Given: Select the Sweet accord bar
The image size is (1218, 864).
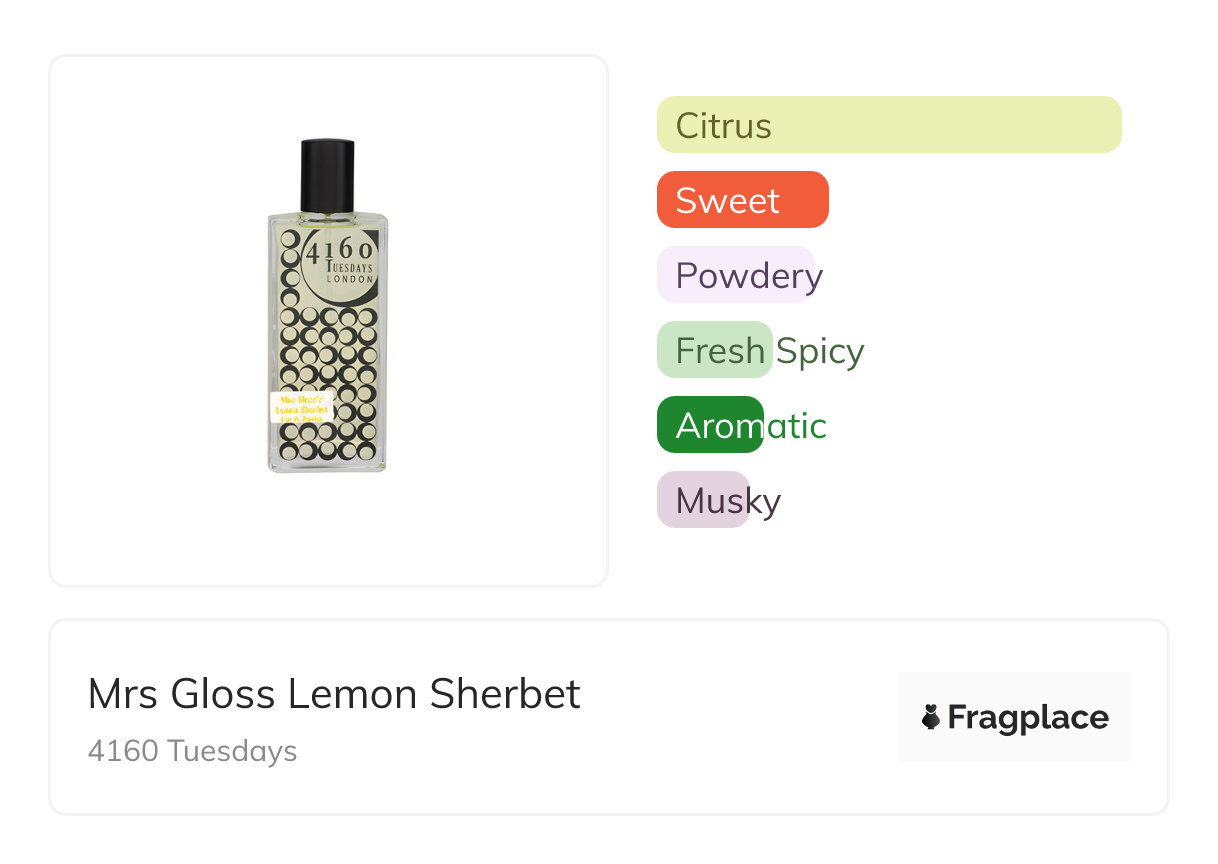Looking at the screenshot, I should [x=742, y=200].
